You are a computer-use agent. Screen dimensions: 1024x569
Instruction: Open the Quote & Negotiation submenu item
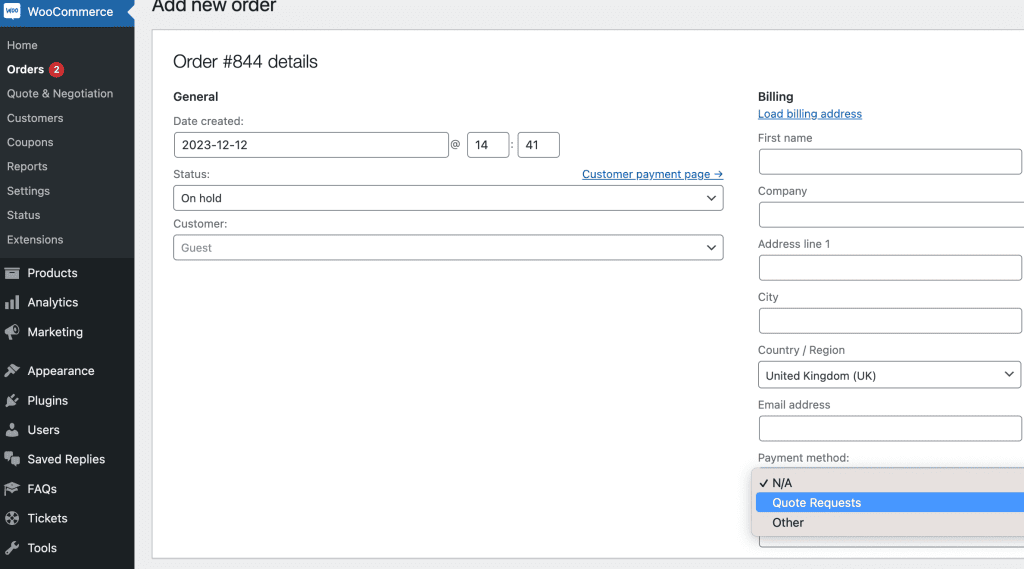tap(60, 93)
